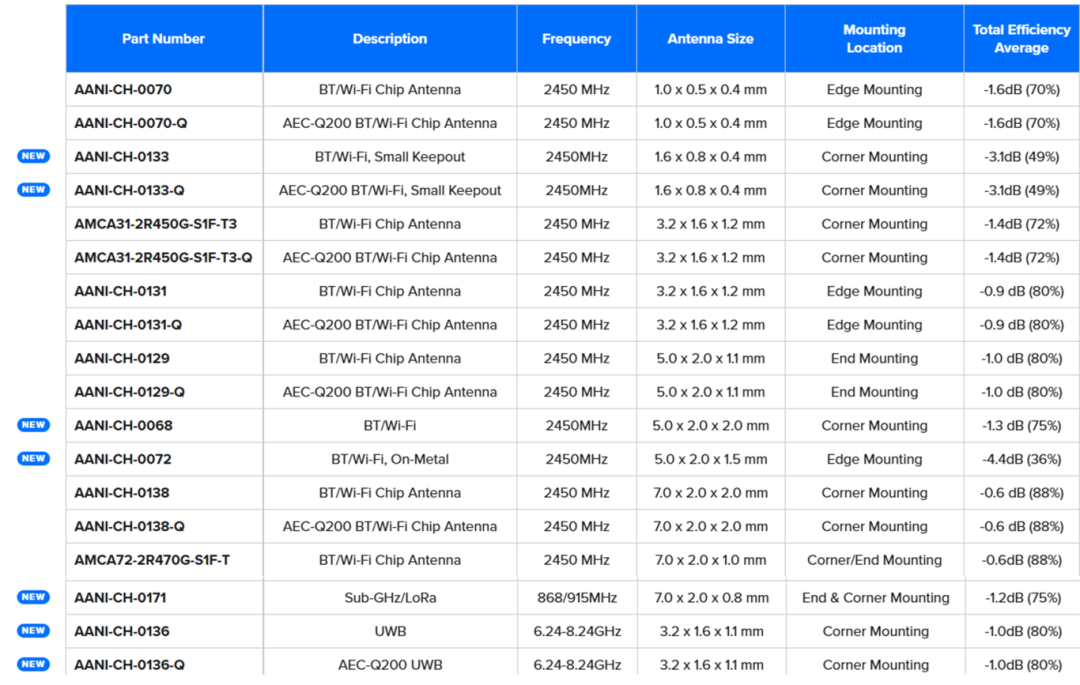Click the NEW badge next to AANI-CH-0072
The image size is (1080, 685).
33,459
